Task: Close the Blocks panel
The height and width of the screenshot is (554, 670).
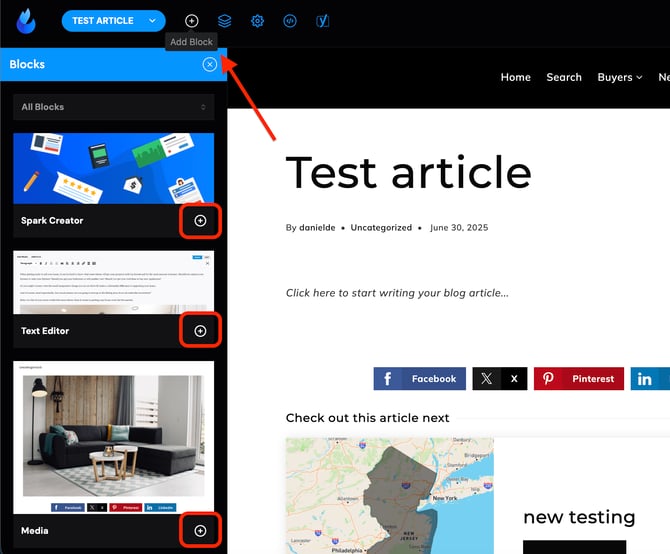Action: click(209, 64)
